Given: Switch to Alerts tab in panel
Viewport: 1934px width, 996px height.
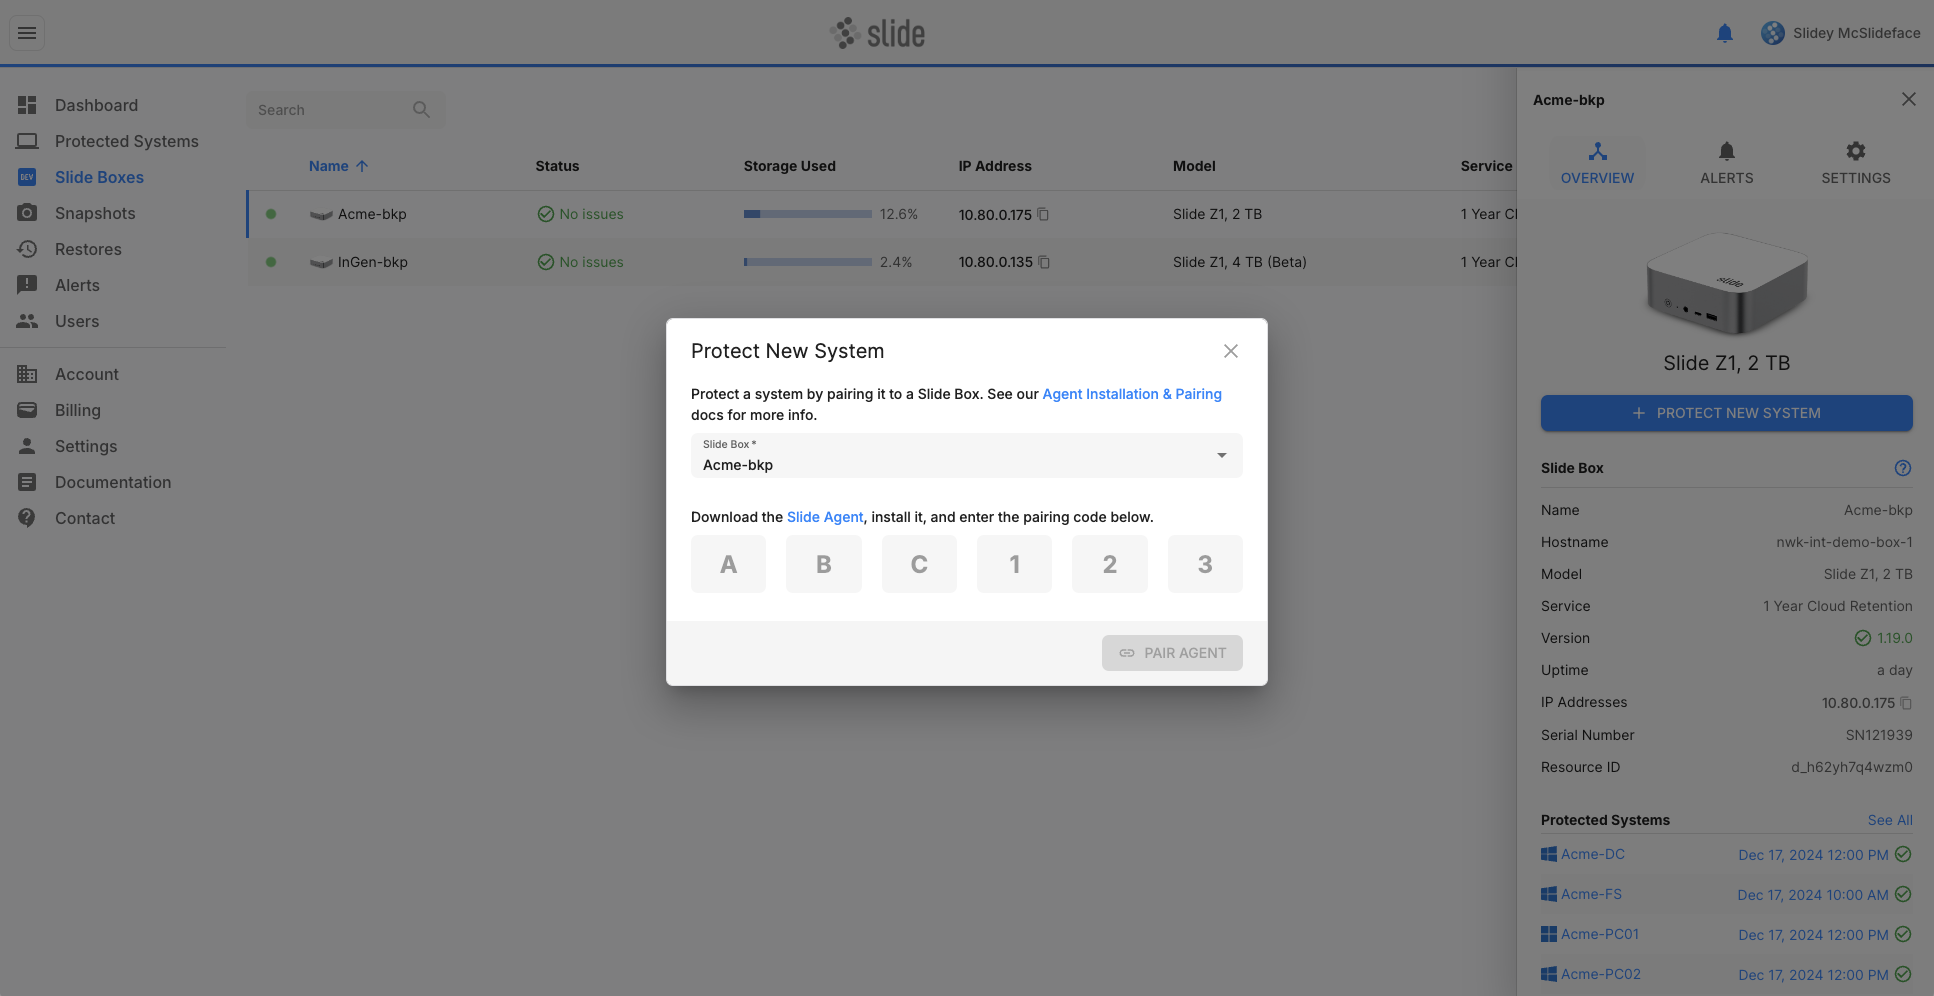Looking at the screenshot, I should tap(1727, 163).
